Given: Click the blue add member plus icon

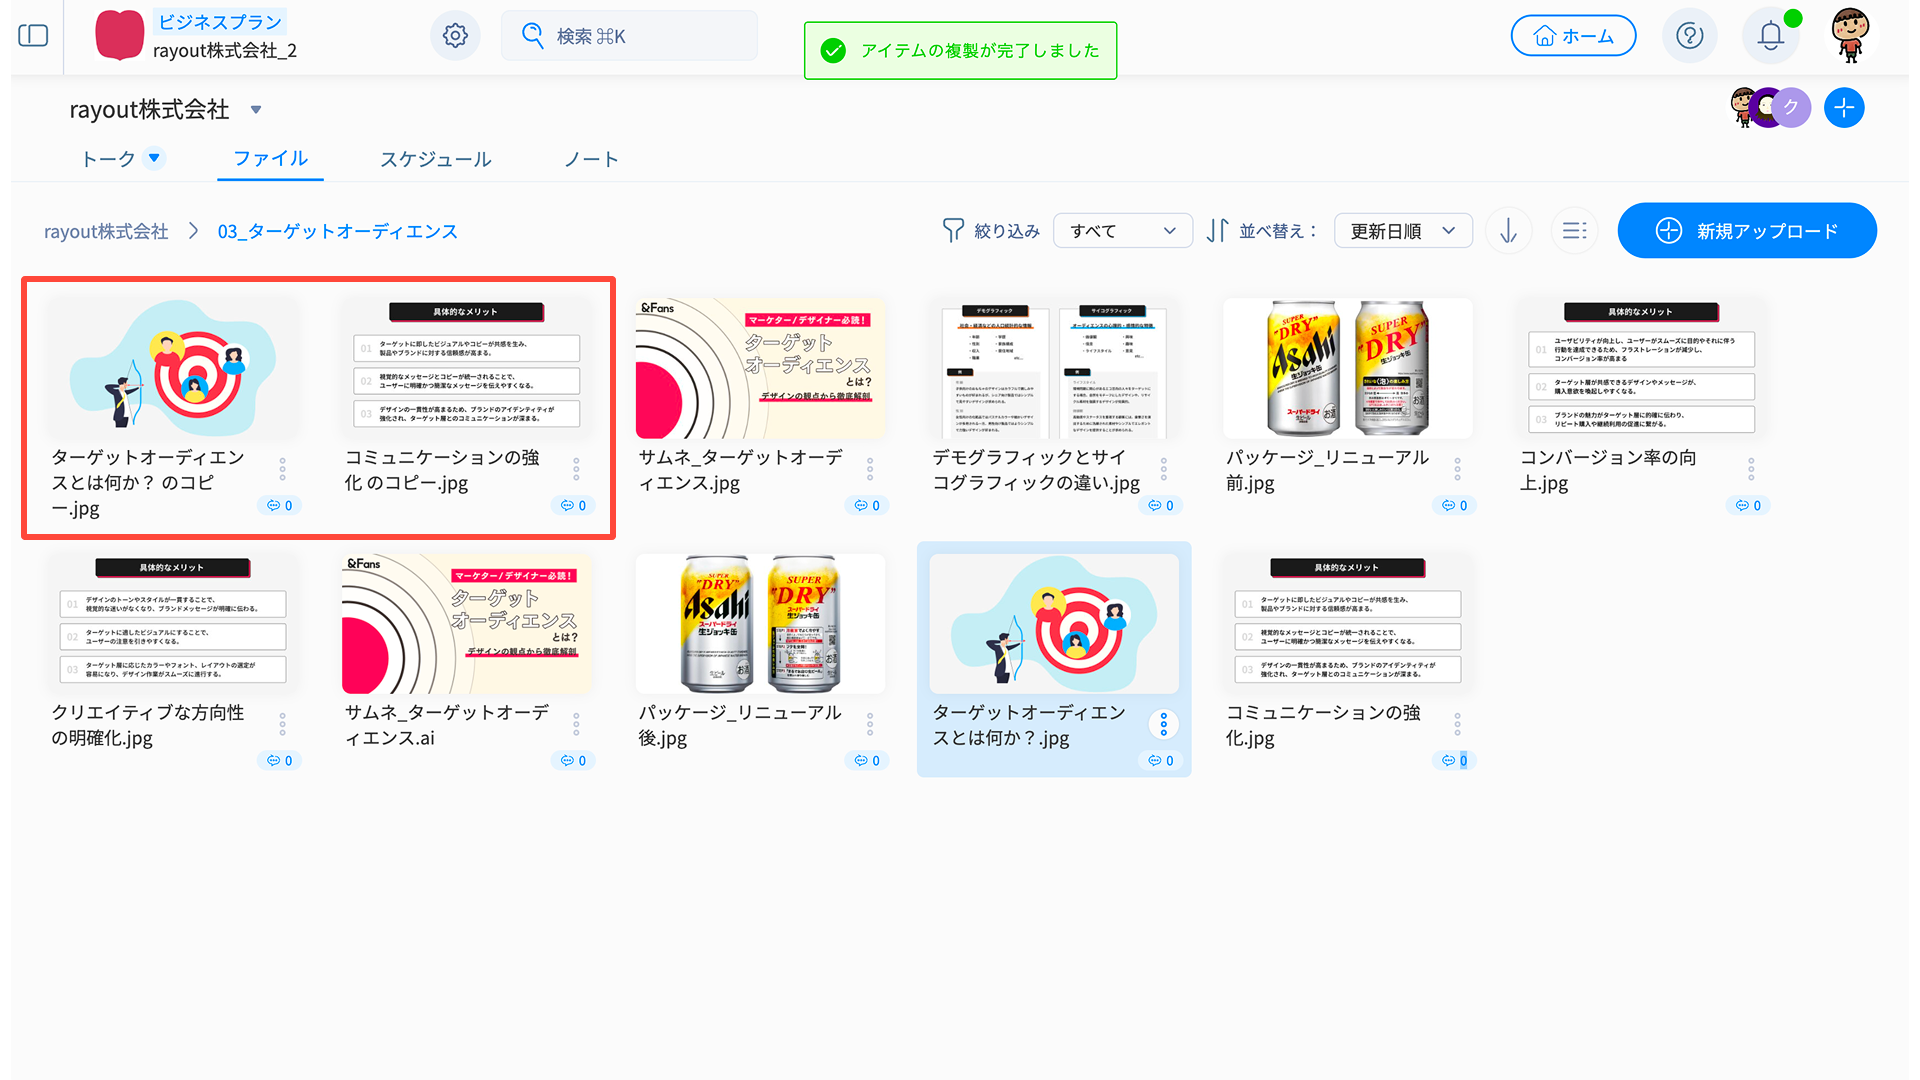Looking at the screenshot, I should [x=1843, y=108].
